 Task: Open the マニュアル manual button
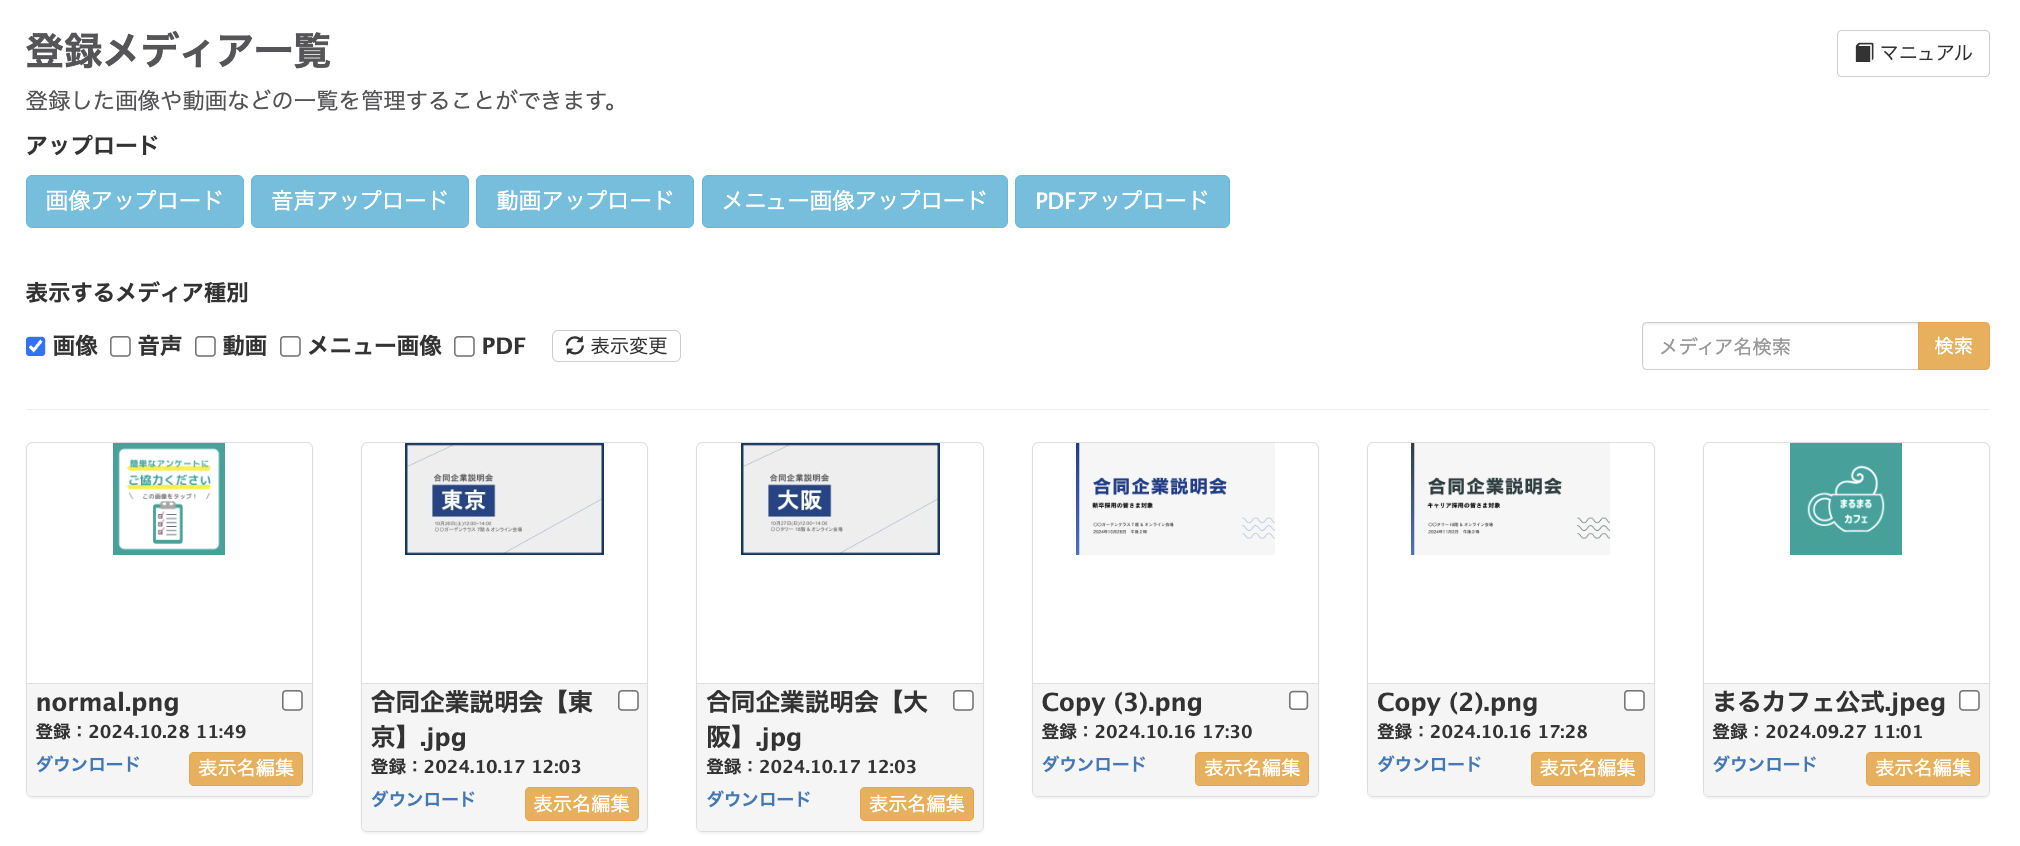1912,53
